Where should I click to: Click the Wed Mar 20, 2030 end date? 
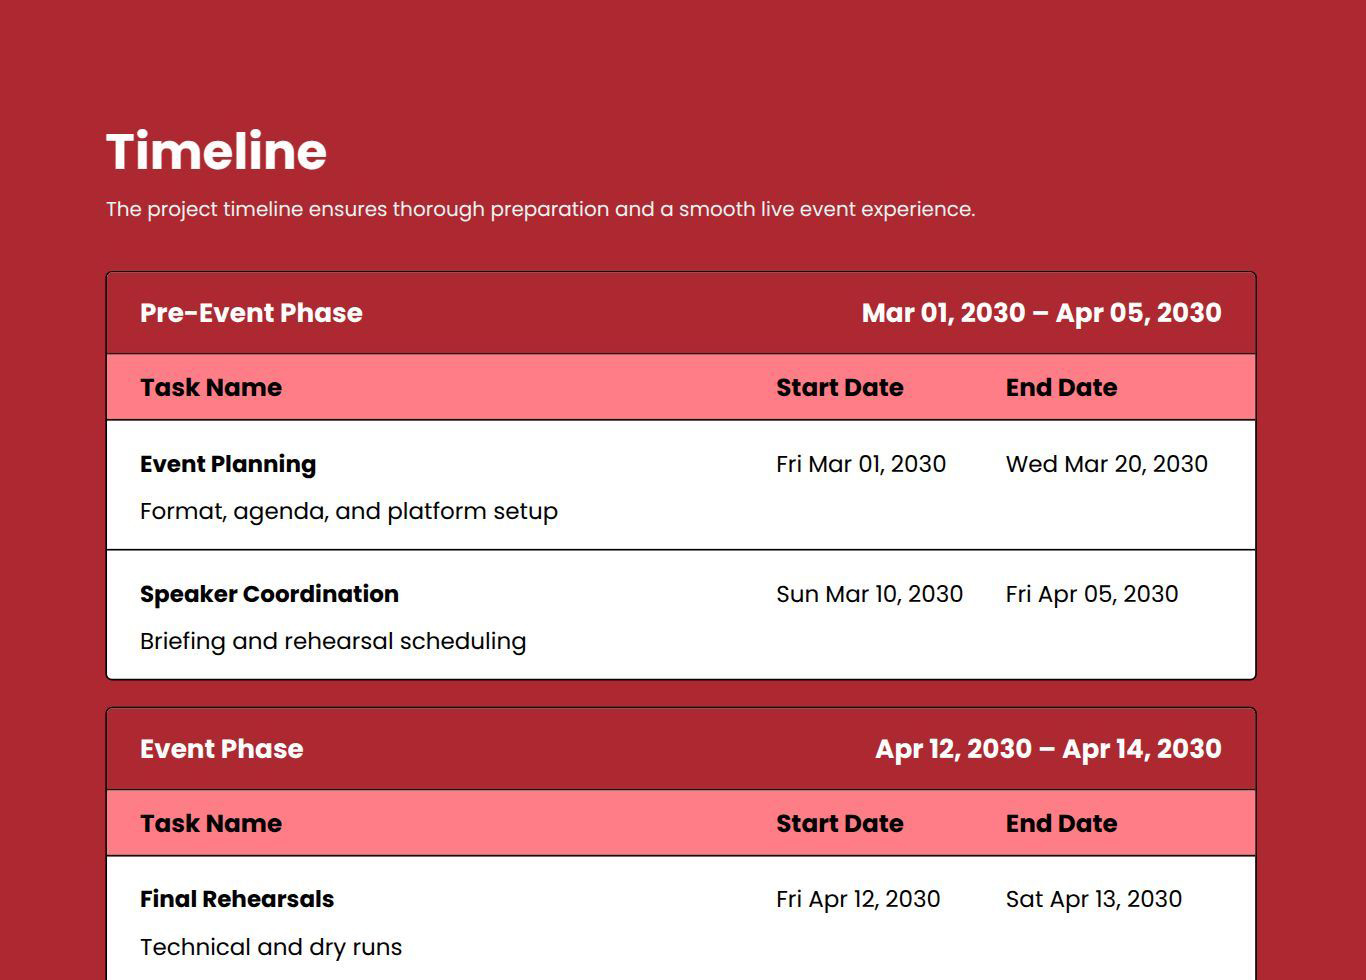point(1106,464)
